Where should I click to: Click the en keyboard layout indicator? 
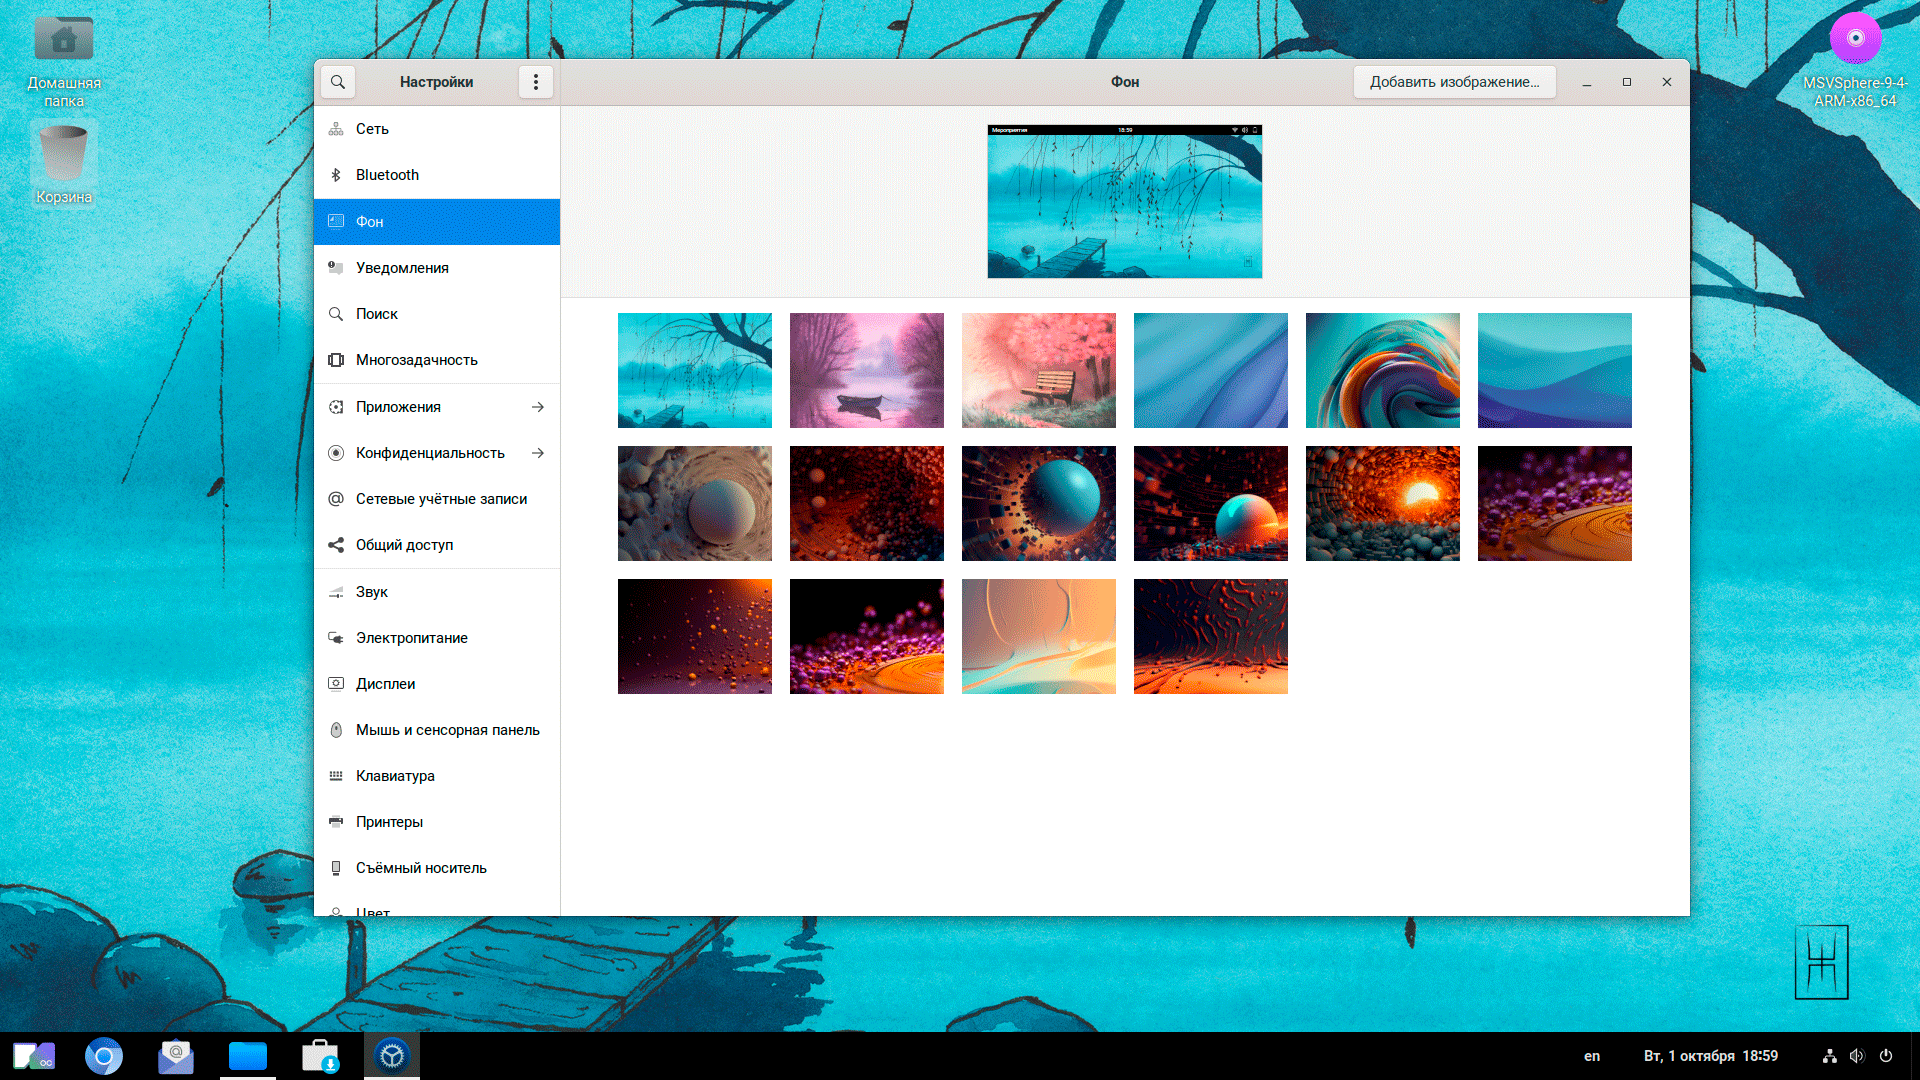1592,1056
